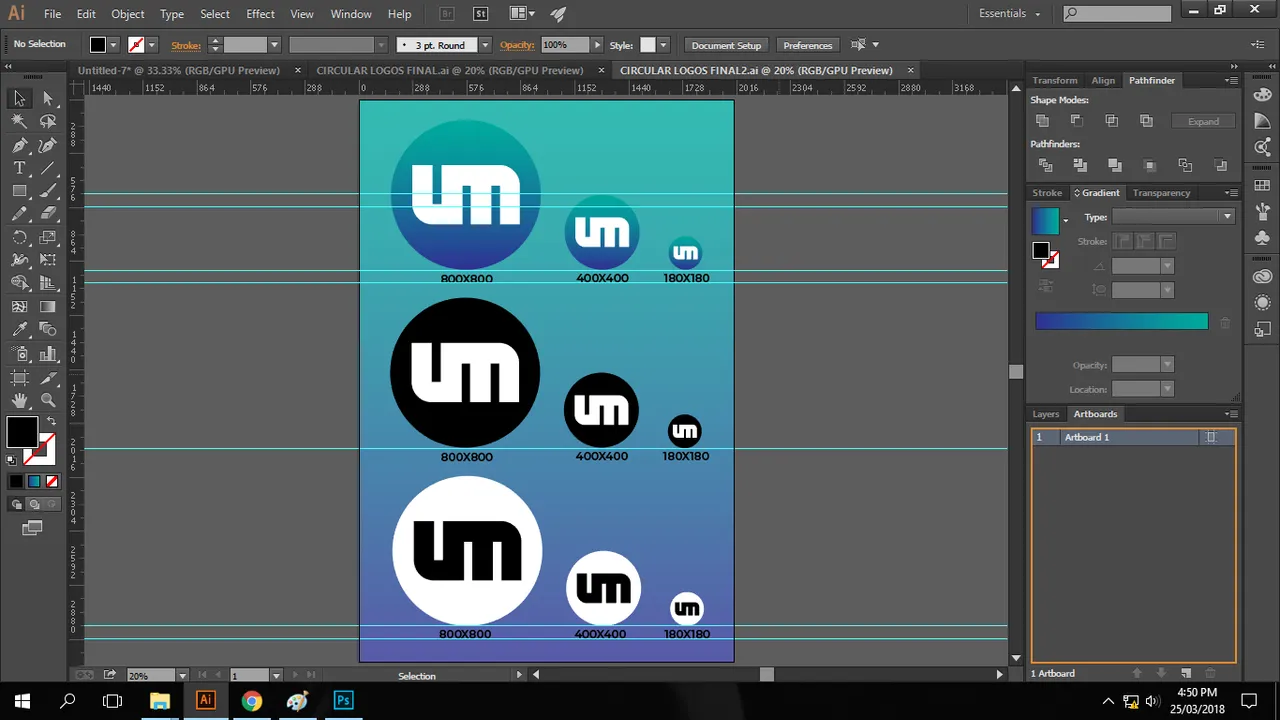The image size is (1280, 720).
Task: Click the large black Fill swatch in toolbox
Action: pos(22,433)
